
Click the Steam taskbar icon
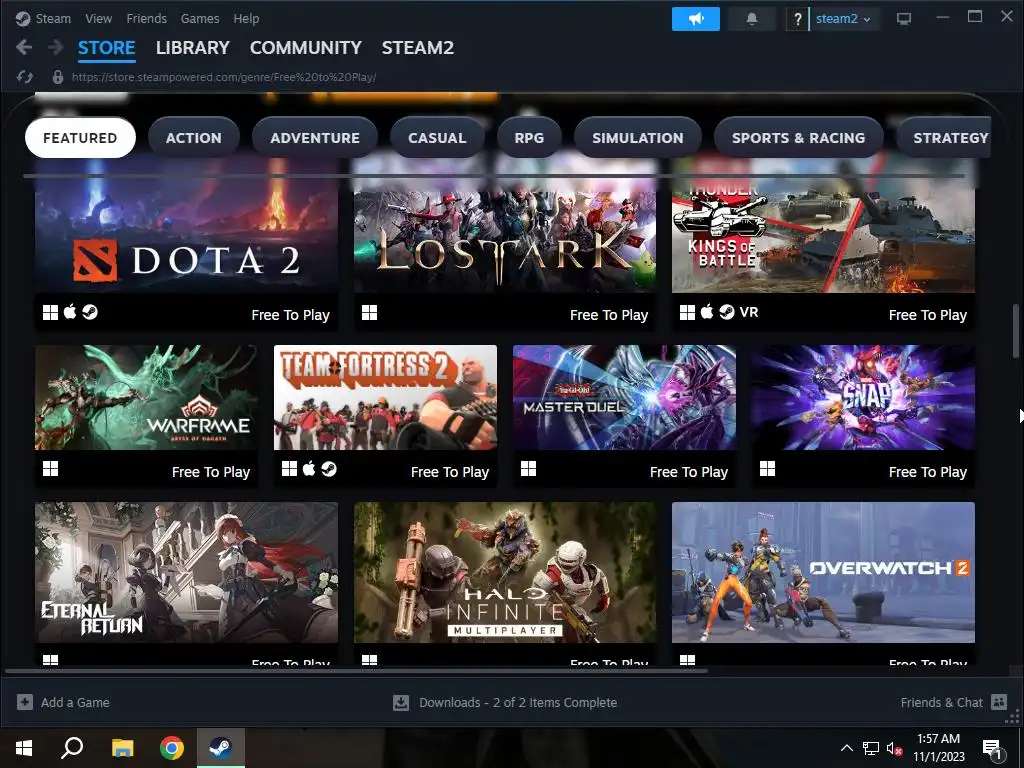tap(221, 748)
